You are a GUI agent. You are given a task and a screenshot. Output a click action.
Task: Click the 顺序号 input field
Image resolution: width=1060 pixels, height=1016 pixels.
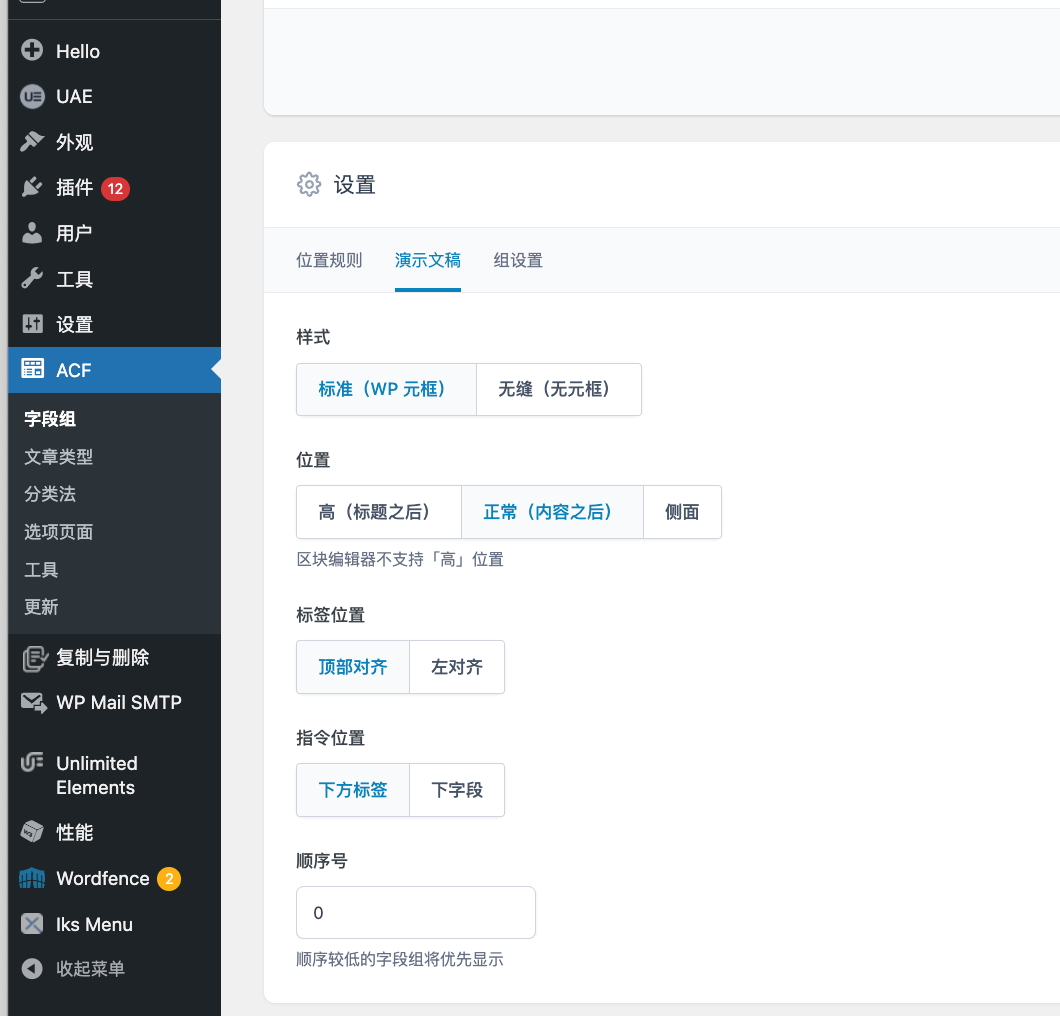415,913
